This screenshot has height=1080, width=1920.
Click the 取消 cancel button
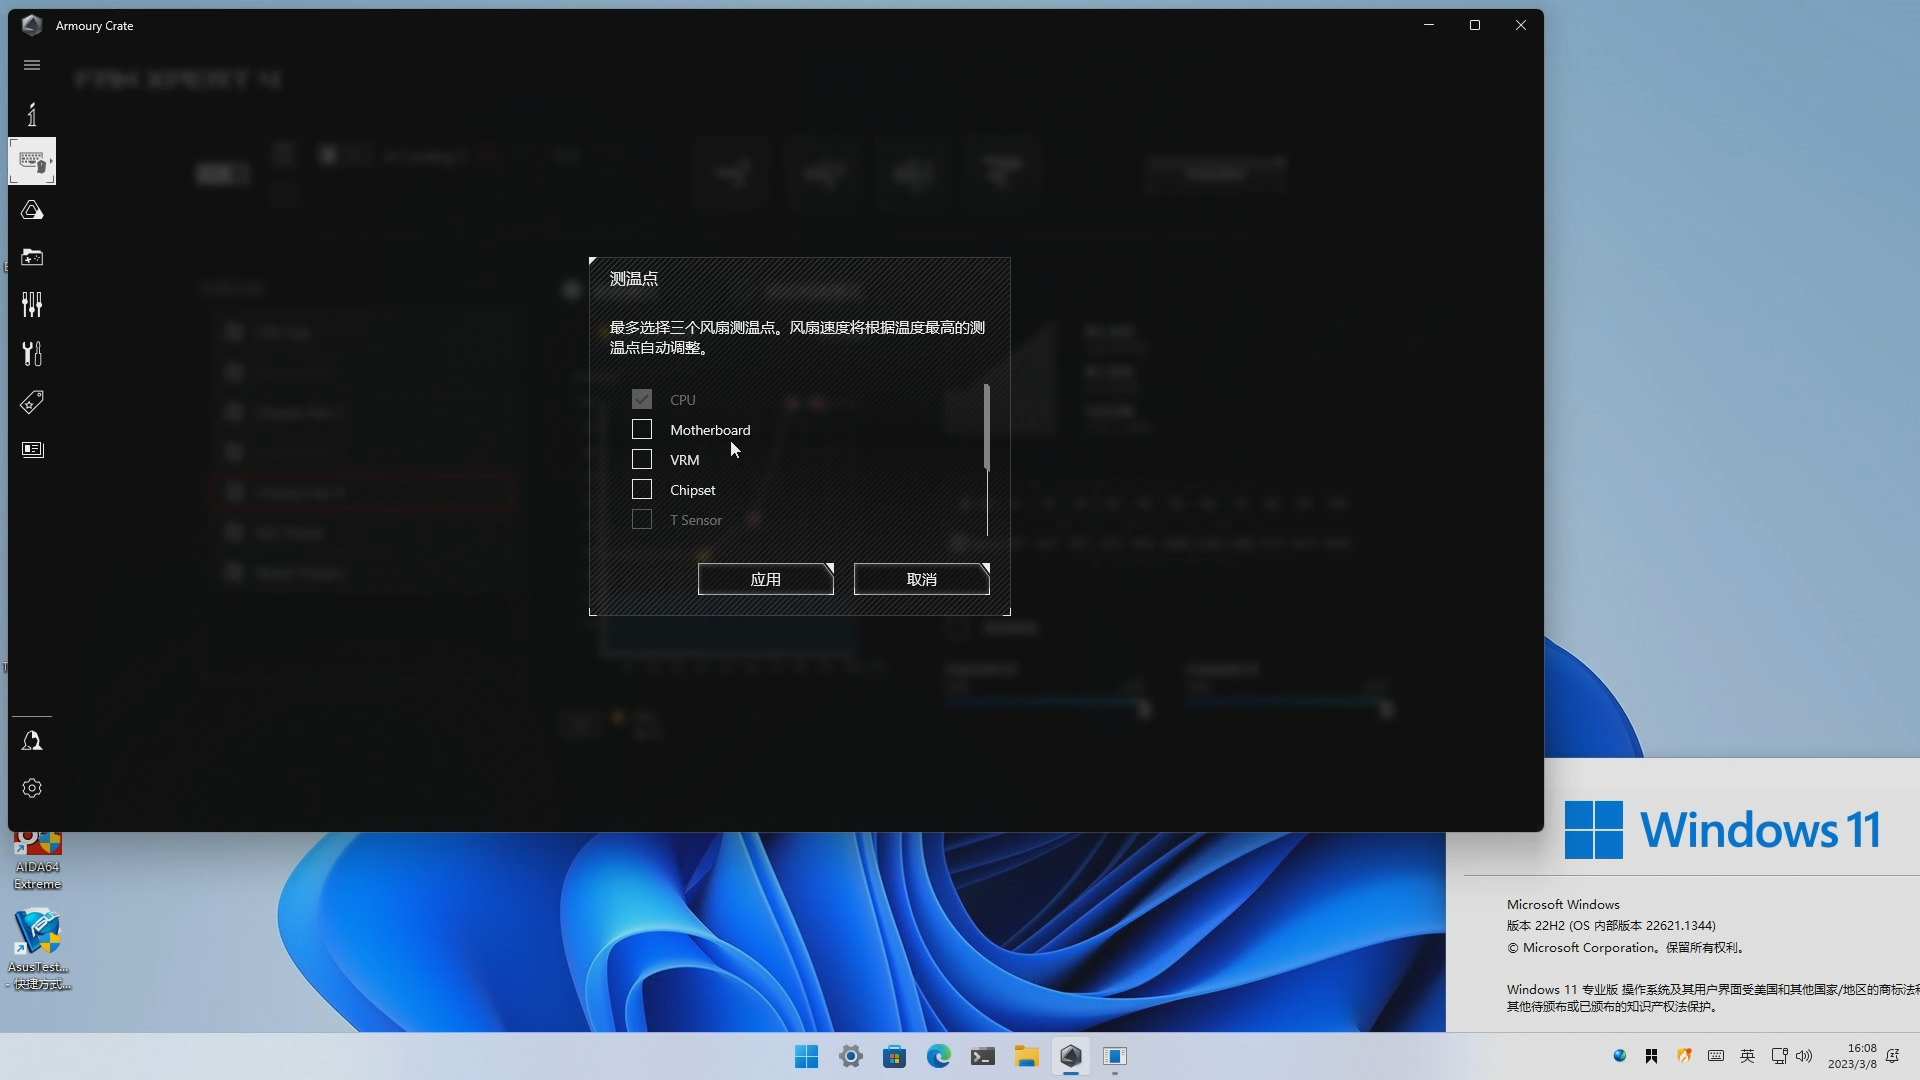tap(921, 579)
